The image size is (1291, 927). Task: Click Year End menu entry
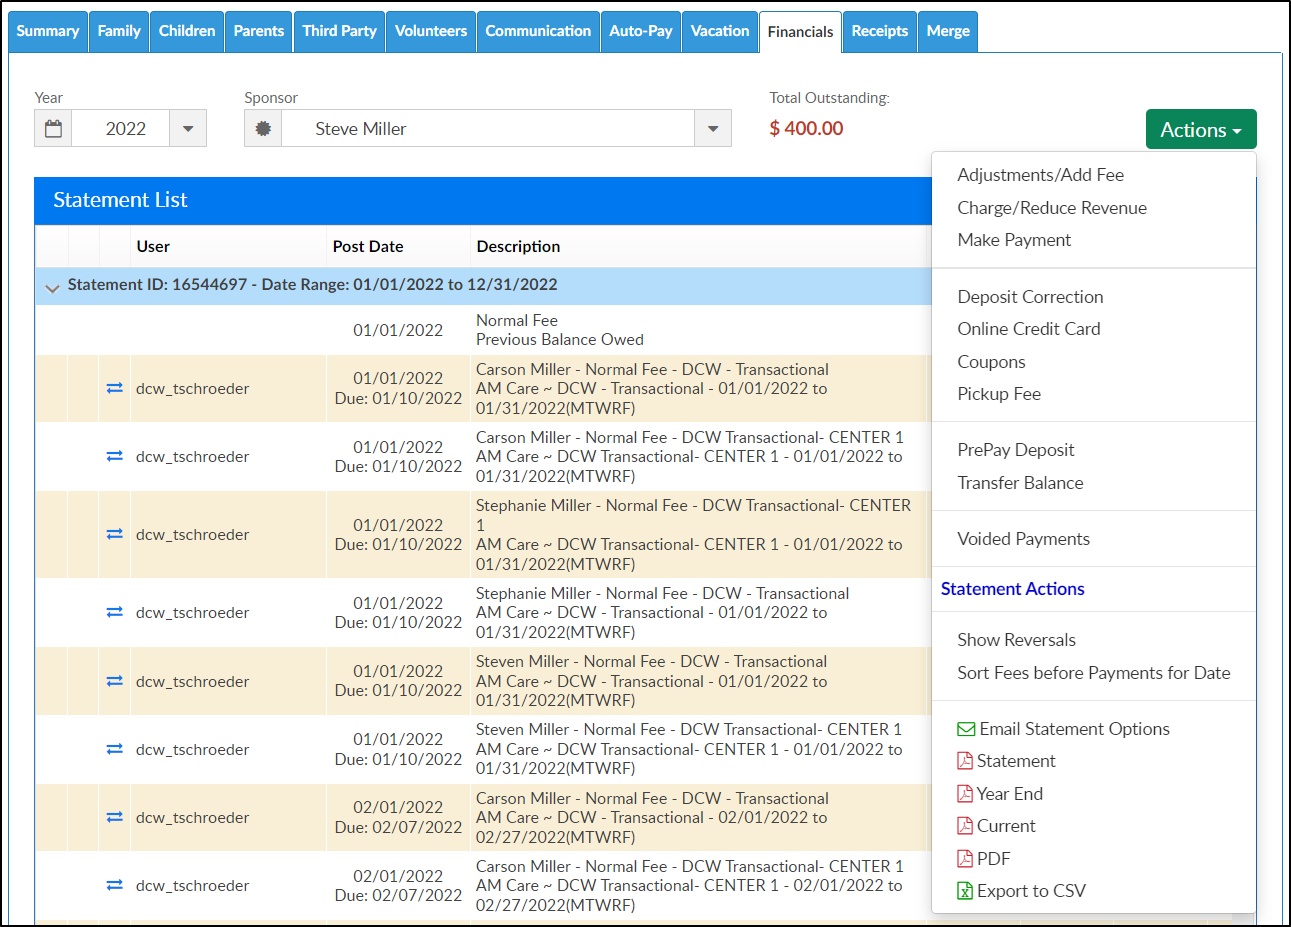click(1010, 794)
